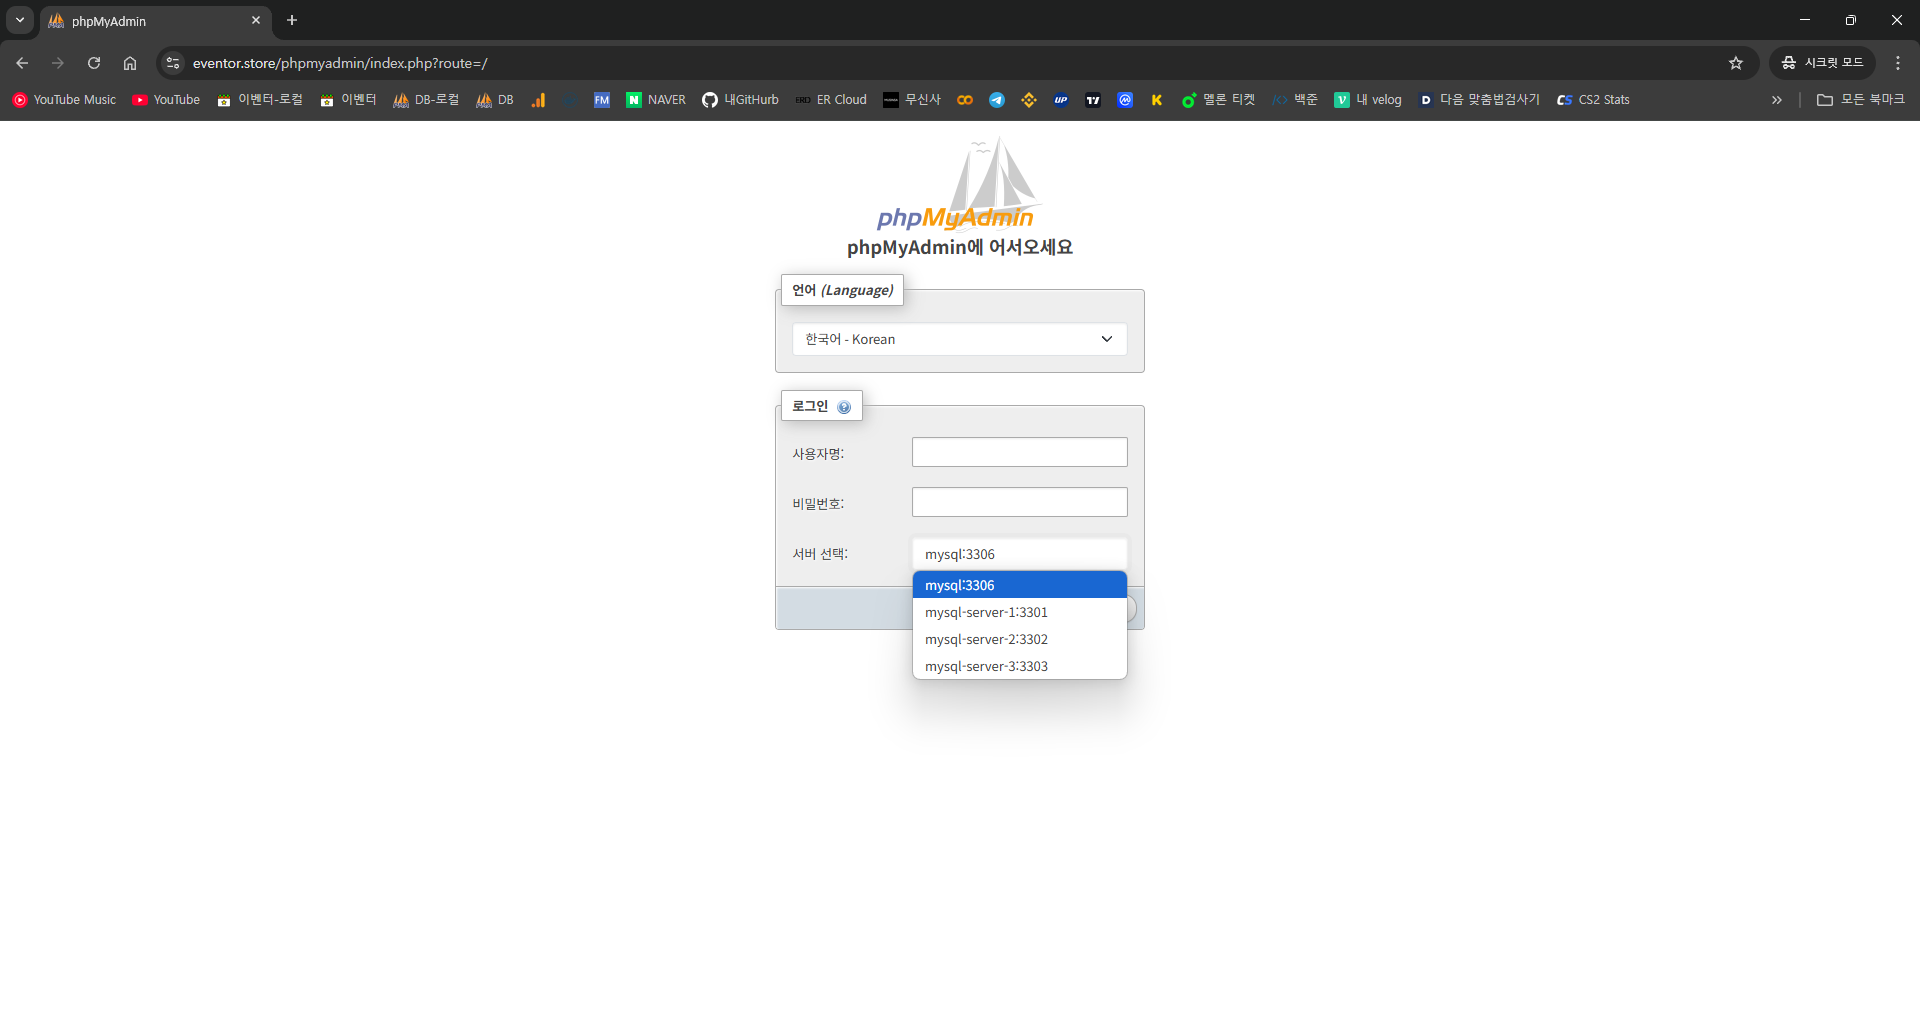This screenshot has width=1920, height=1032.
Task: Open the YouTube Music bookmark
Action: 64,100
